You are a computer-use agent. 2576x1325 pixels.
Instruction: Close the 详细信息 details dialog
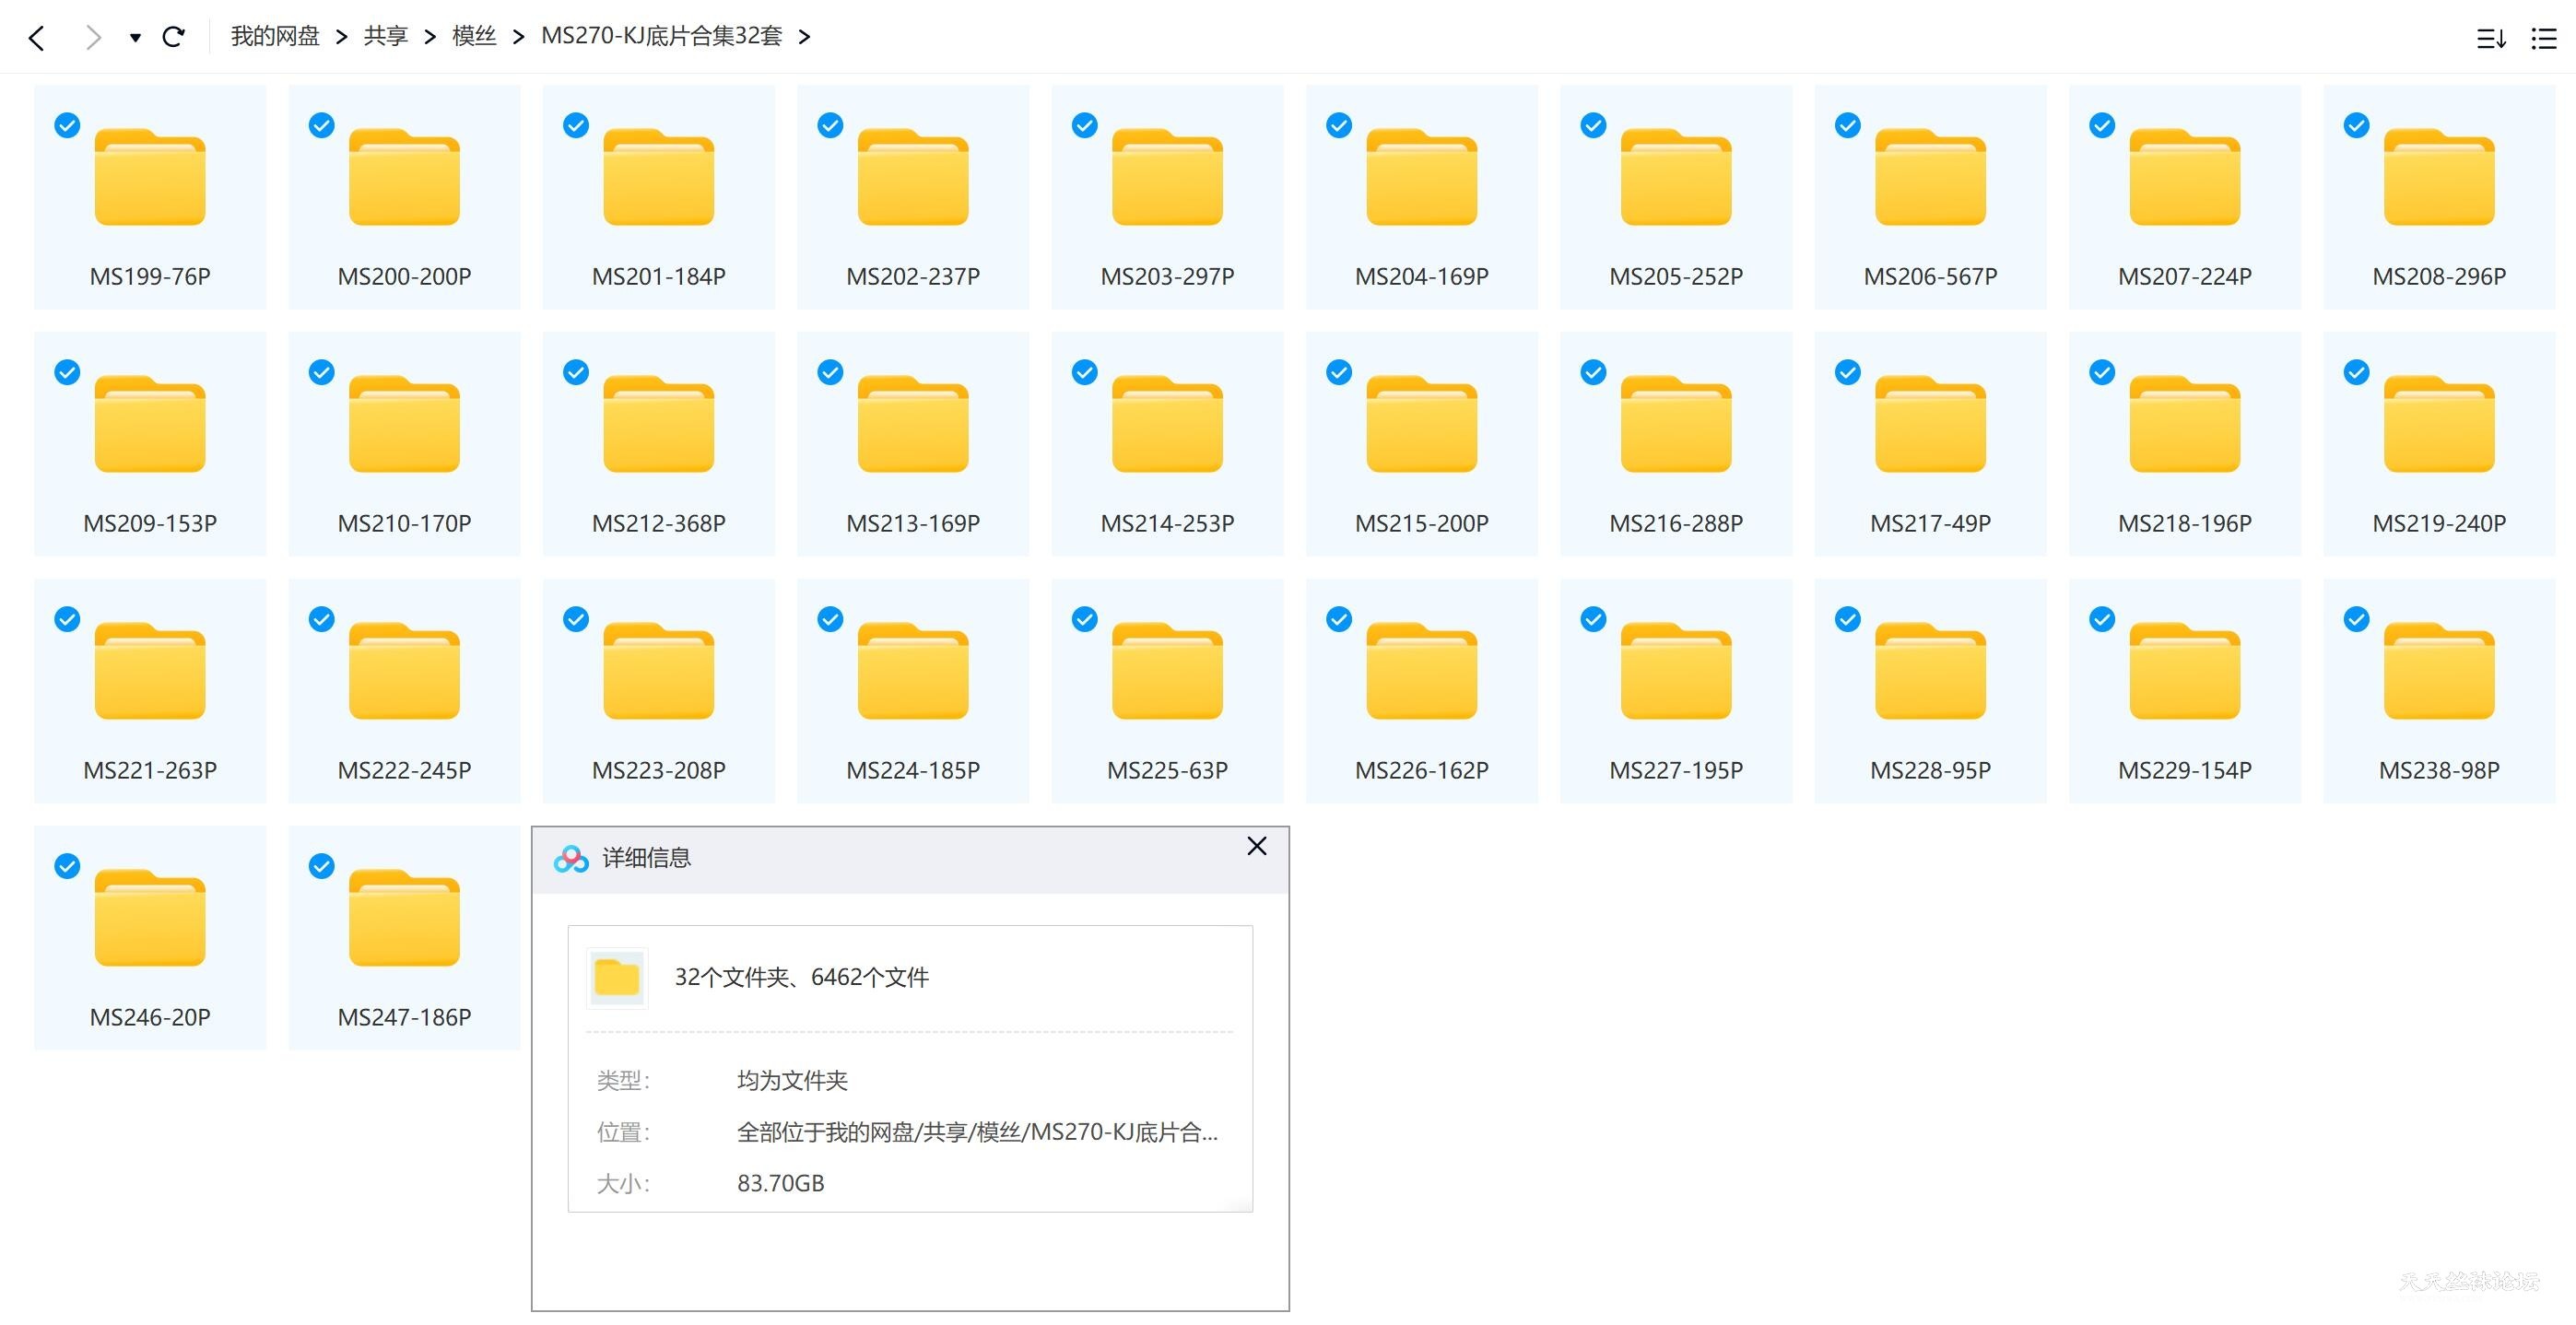1256,846
